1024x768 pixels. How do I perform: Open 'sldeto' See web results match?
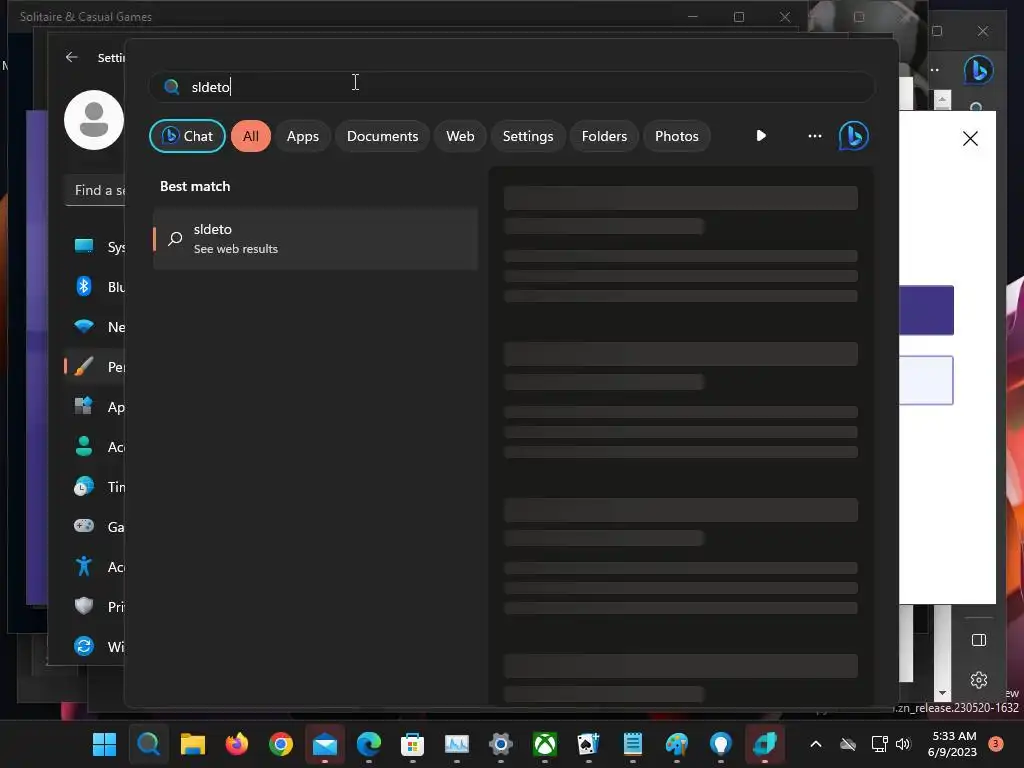(315, 239)
